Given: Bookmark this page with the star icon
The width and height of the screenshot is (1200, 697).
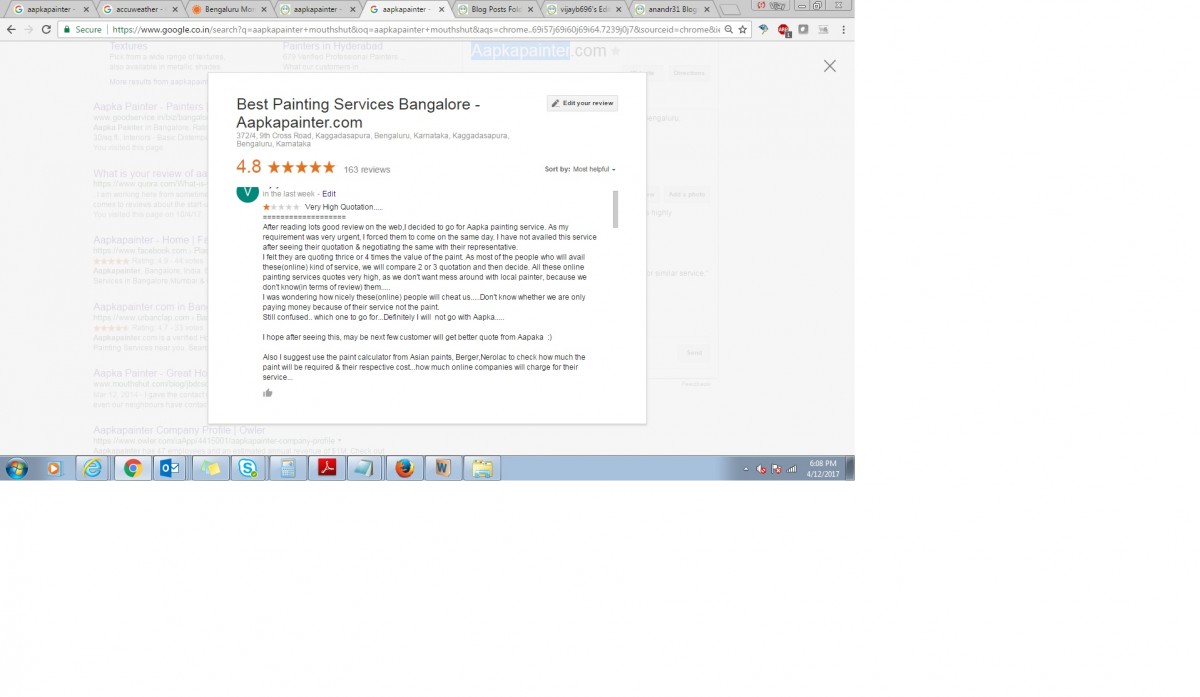Looking at the screenshot, I should point(742,30).
